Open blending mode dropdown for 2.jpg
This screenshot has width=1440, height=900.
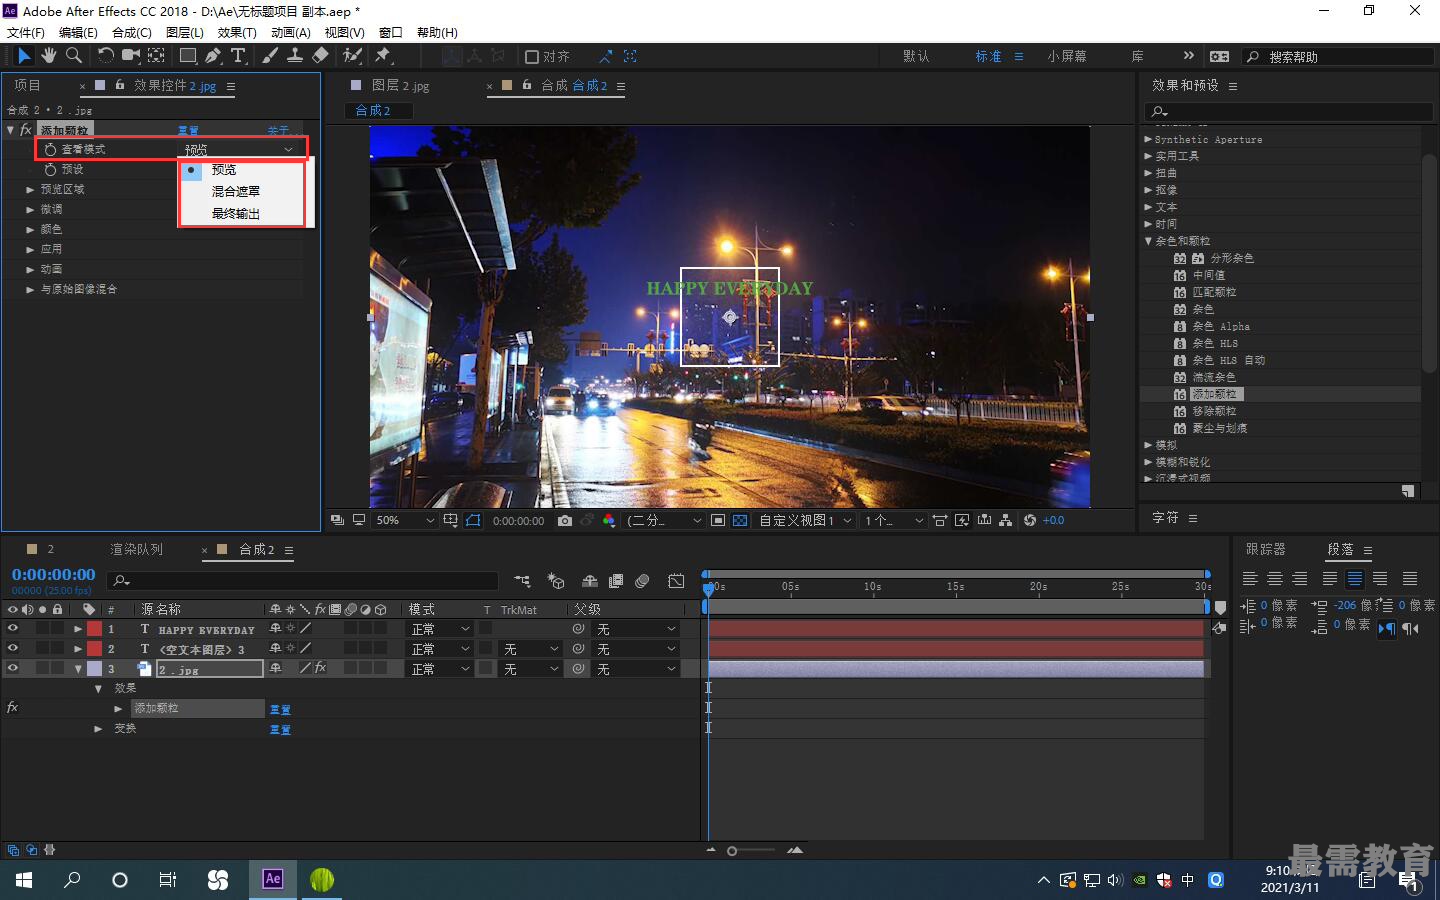tap(439, 669)
